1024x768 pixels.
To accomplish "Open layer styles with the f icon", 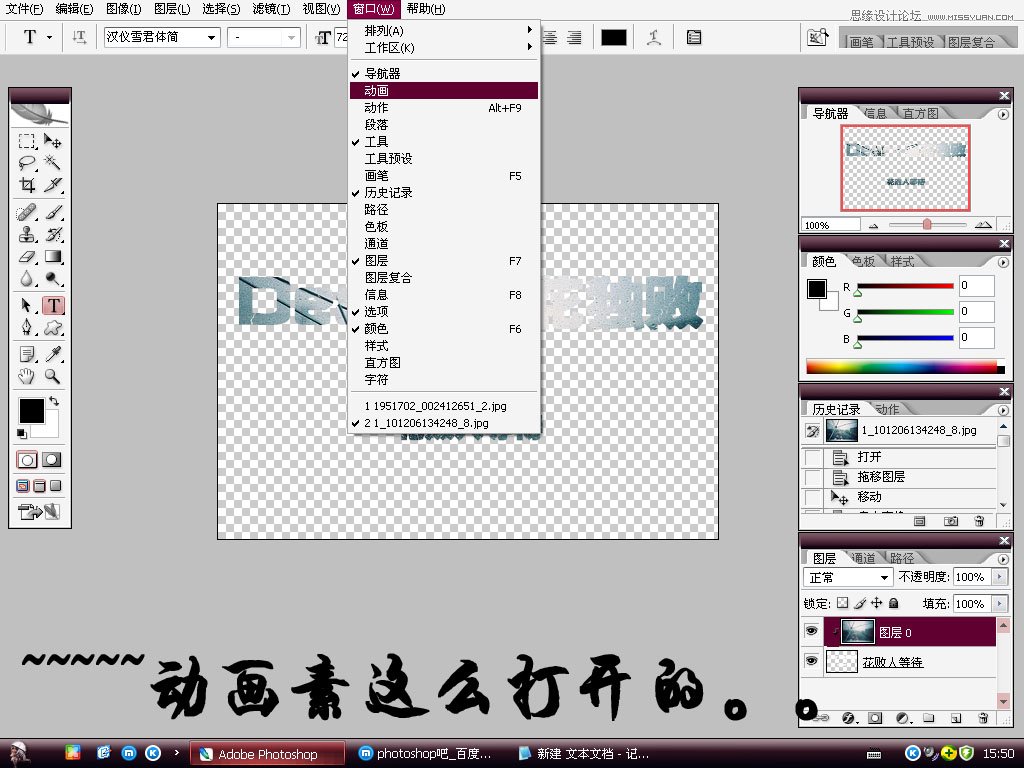I will tap(848, 717).
